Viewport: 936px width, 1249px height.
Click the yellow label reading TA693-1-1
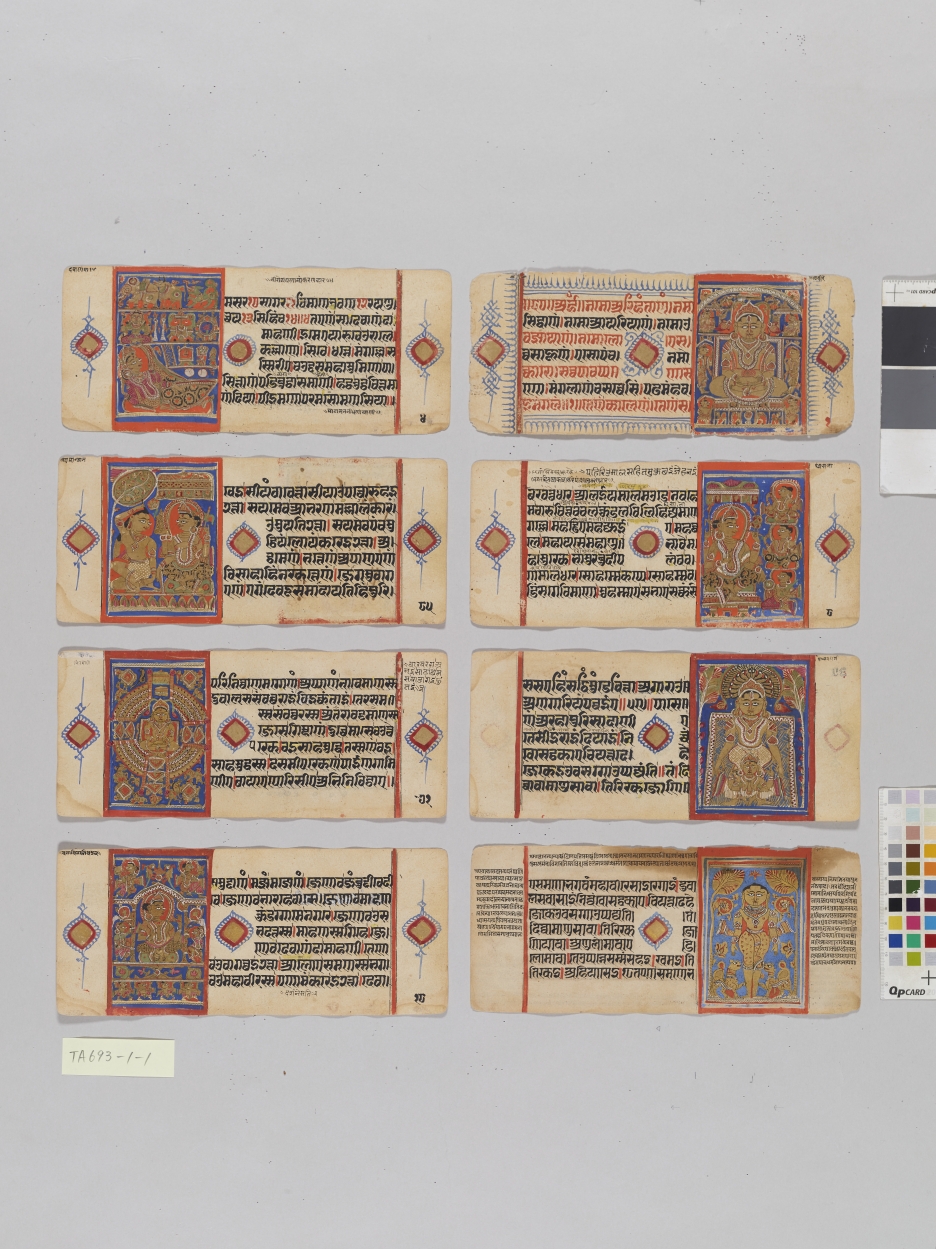(x=117, y=1057)
